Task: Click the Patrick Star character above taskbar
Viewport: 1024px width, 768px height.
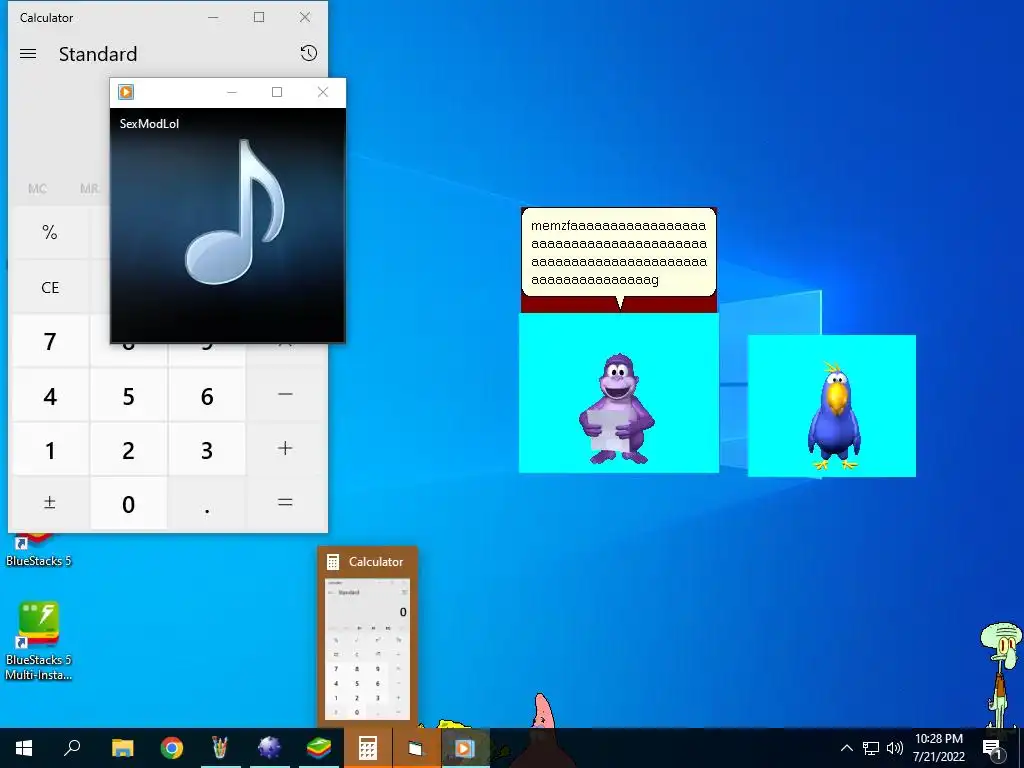Action: click(542, 711)
